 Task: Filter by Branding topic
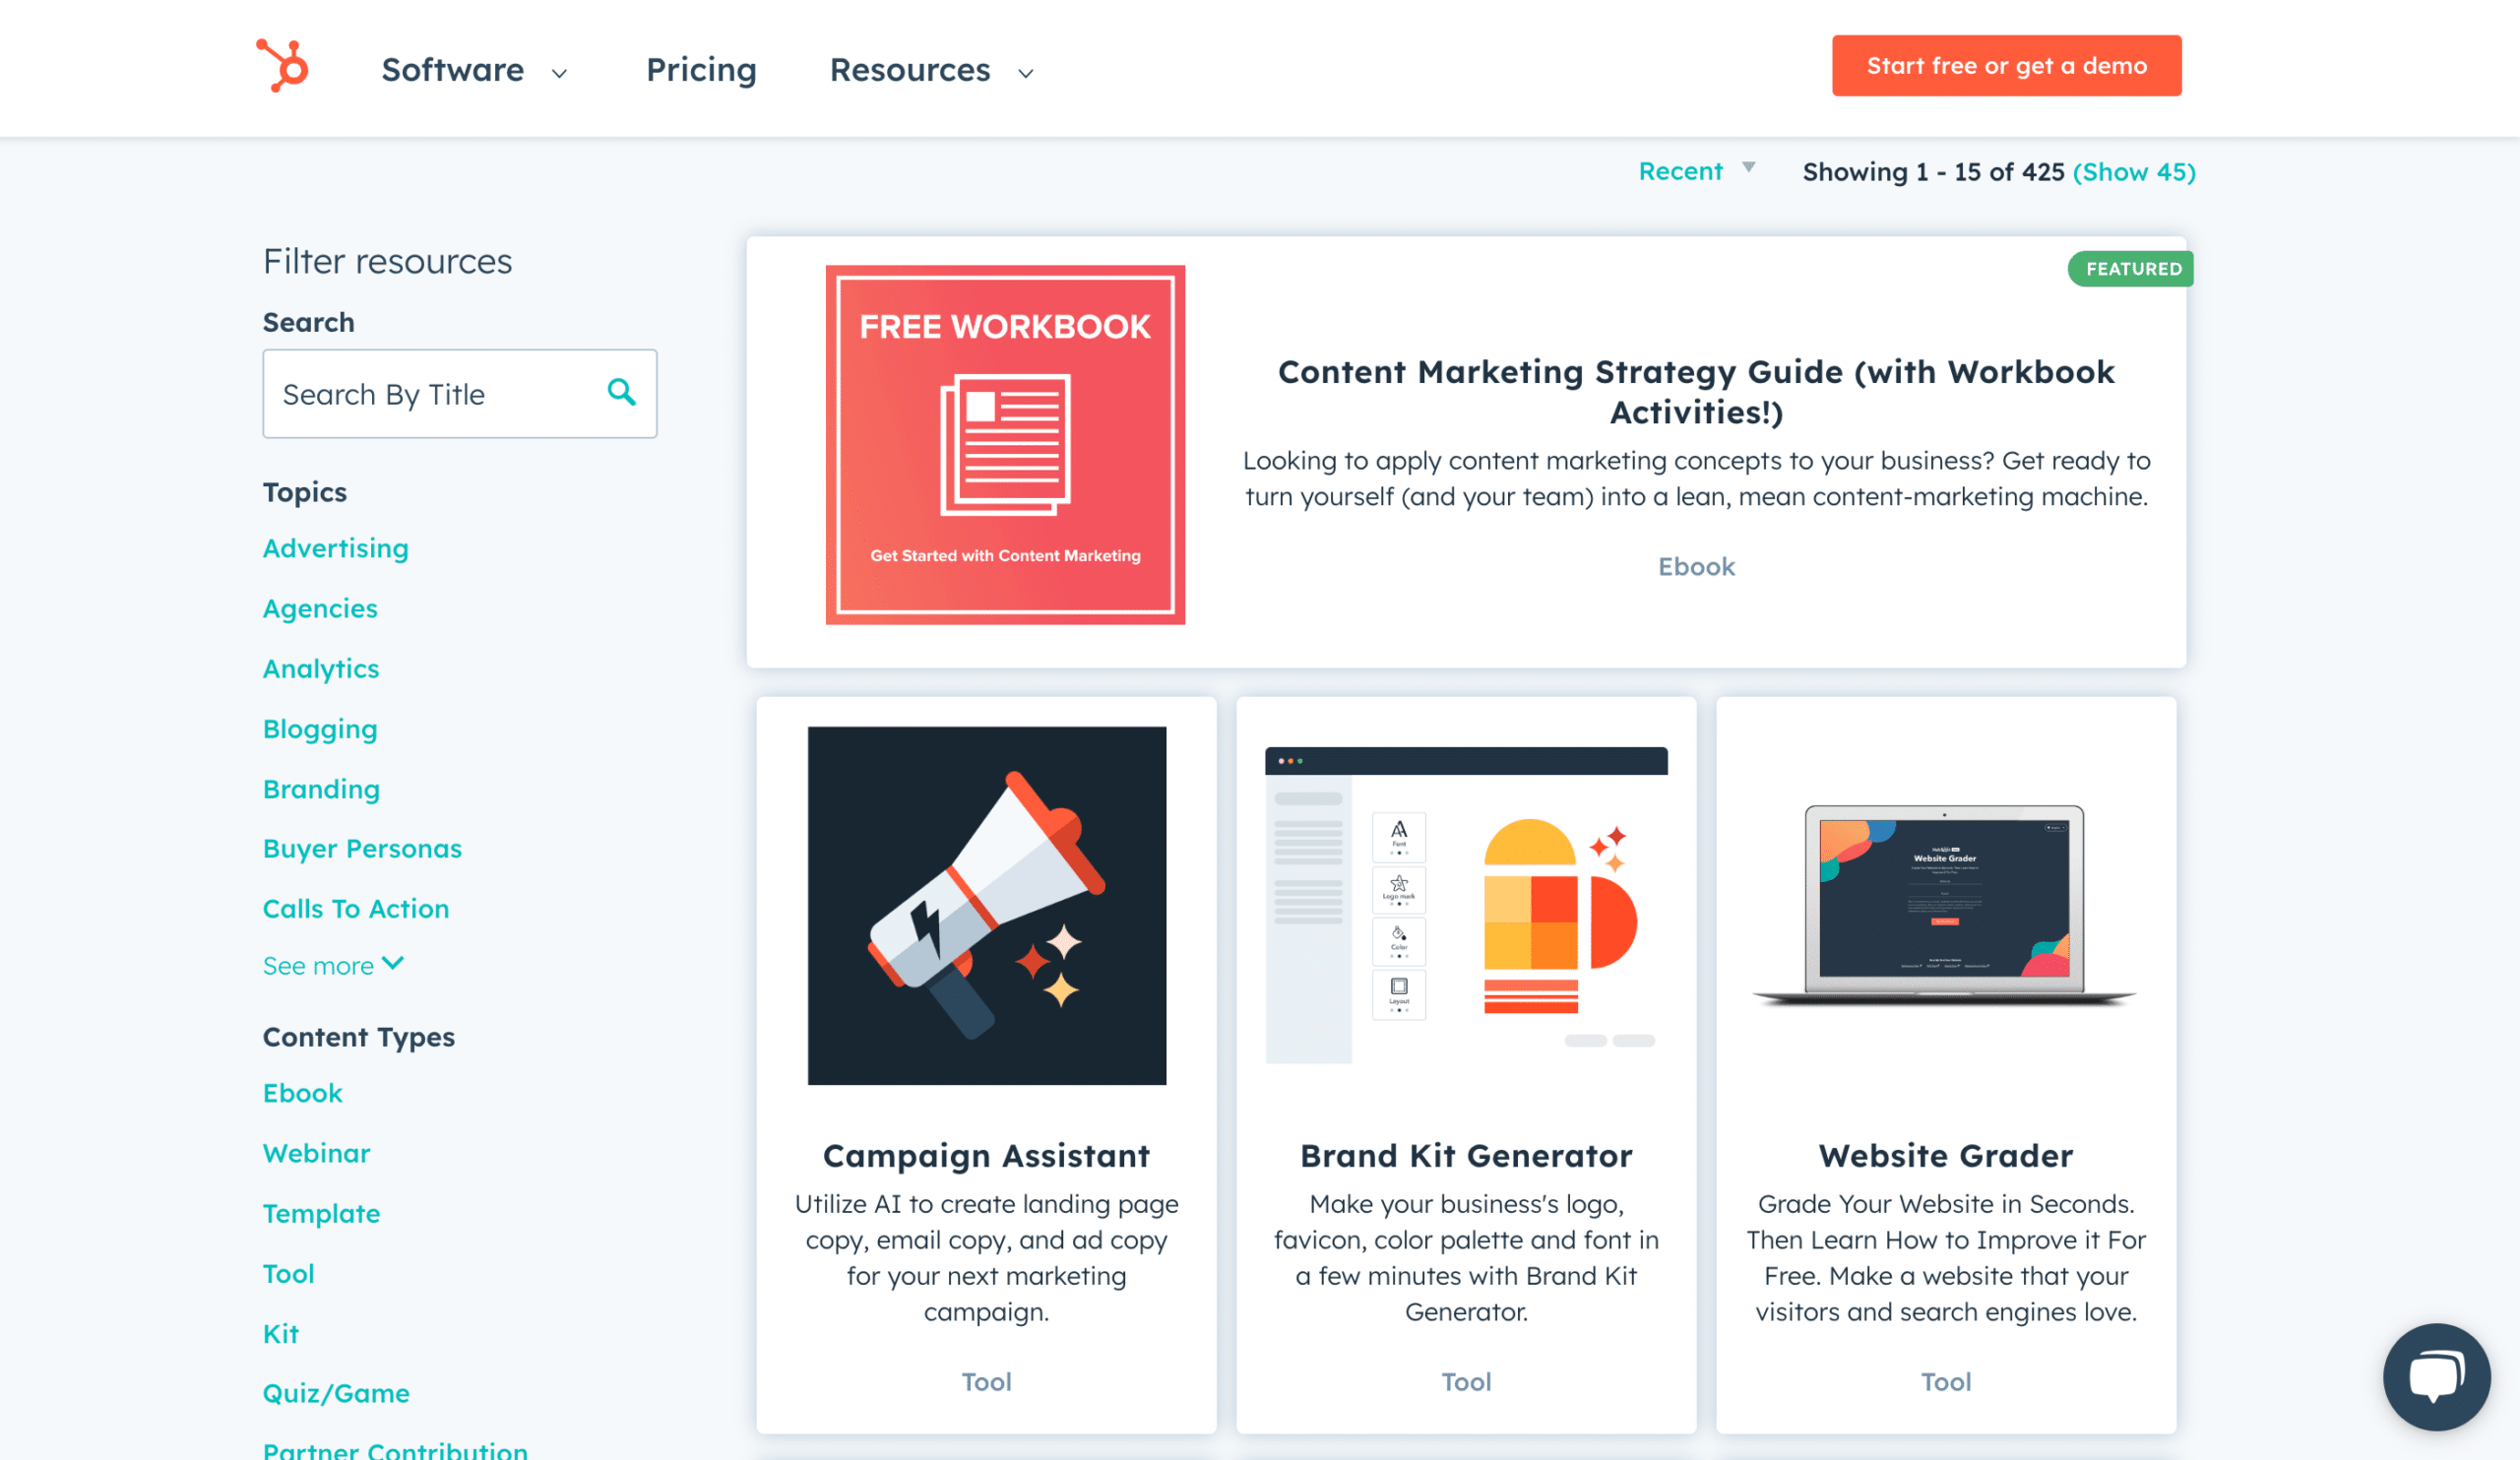tap(321, 789)
